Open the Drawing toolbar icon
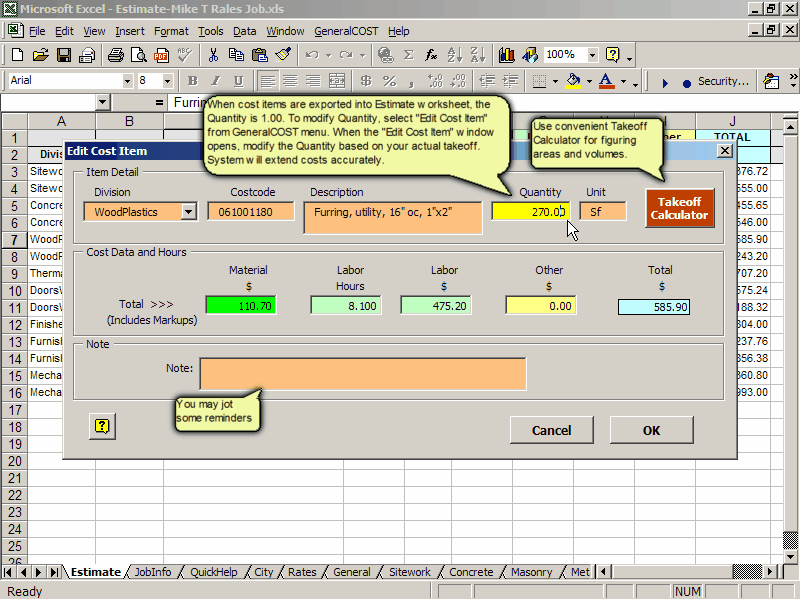Screen dimensions: 800x600 (x=530, y=55)
